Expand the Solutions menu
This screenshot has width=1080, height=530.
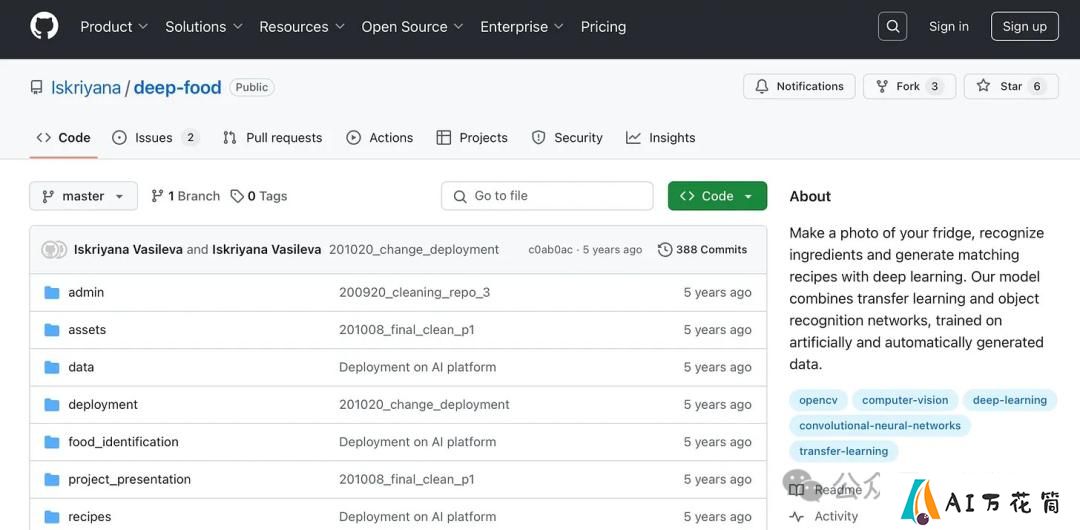coord(204,26)
